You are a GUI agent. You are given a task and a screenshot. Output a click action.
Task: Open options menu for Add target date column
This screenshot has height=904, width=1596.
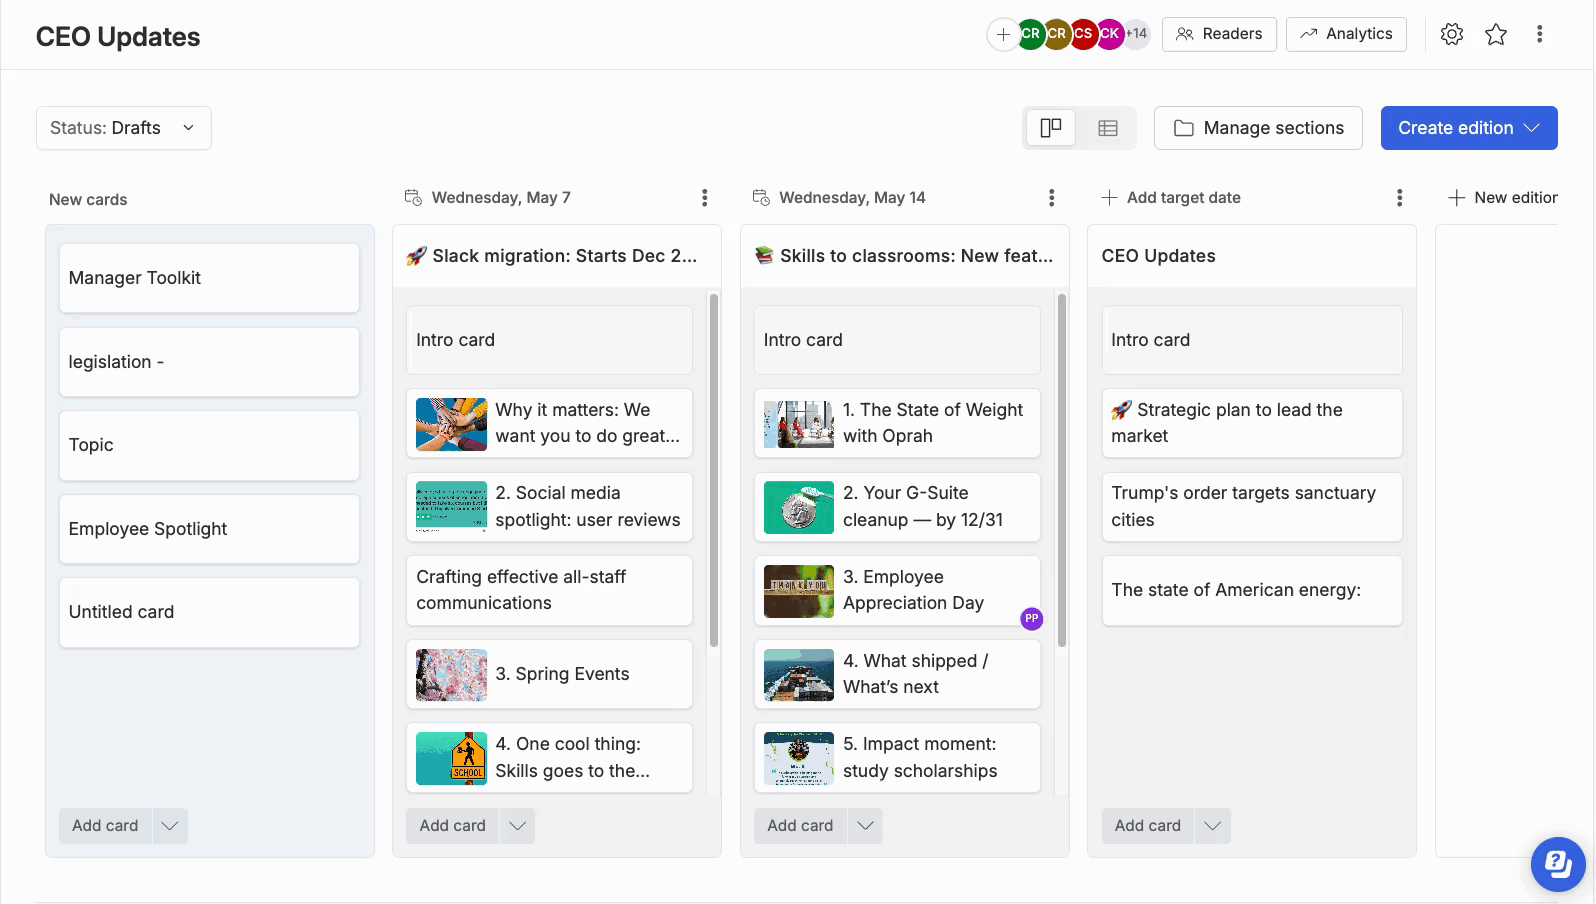click(1400, 198)
